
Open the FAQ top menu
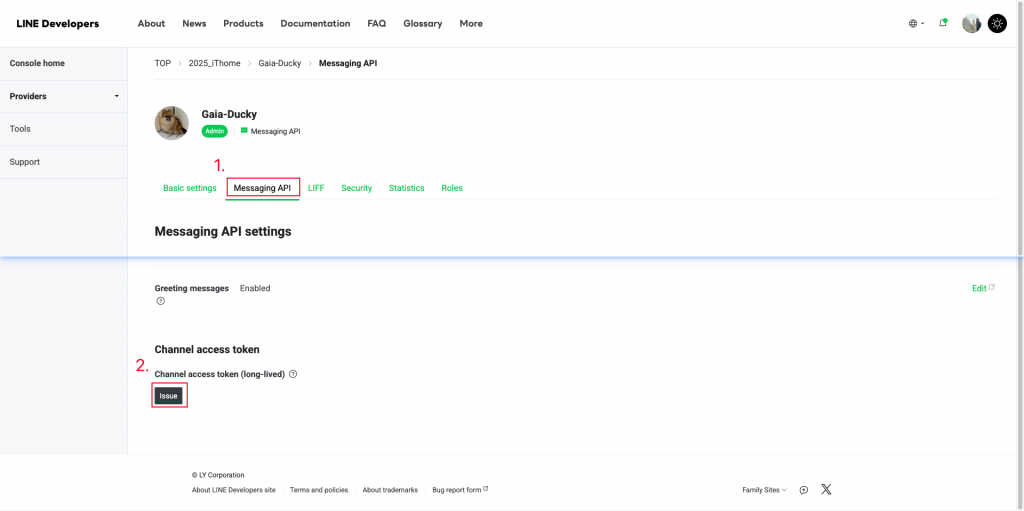pyautogui.click(x=377, y=24)
